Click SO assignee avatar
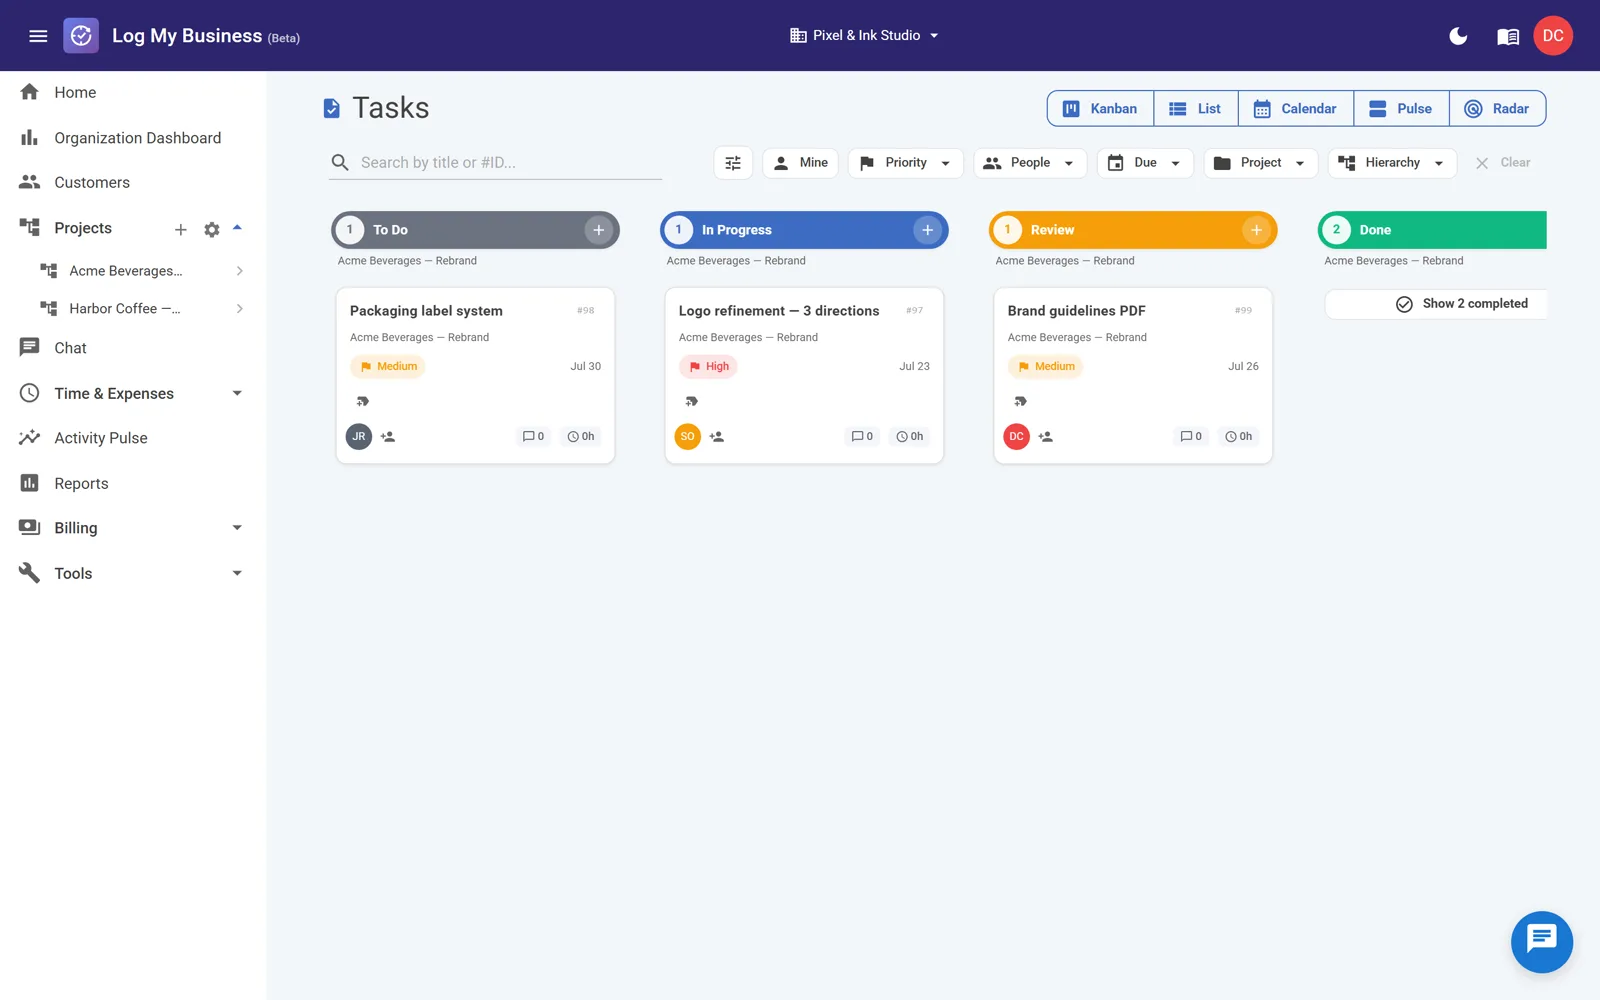This screenshot has height=1000, width=1600. (x=688, y=437)
